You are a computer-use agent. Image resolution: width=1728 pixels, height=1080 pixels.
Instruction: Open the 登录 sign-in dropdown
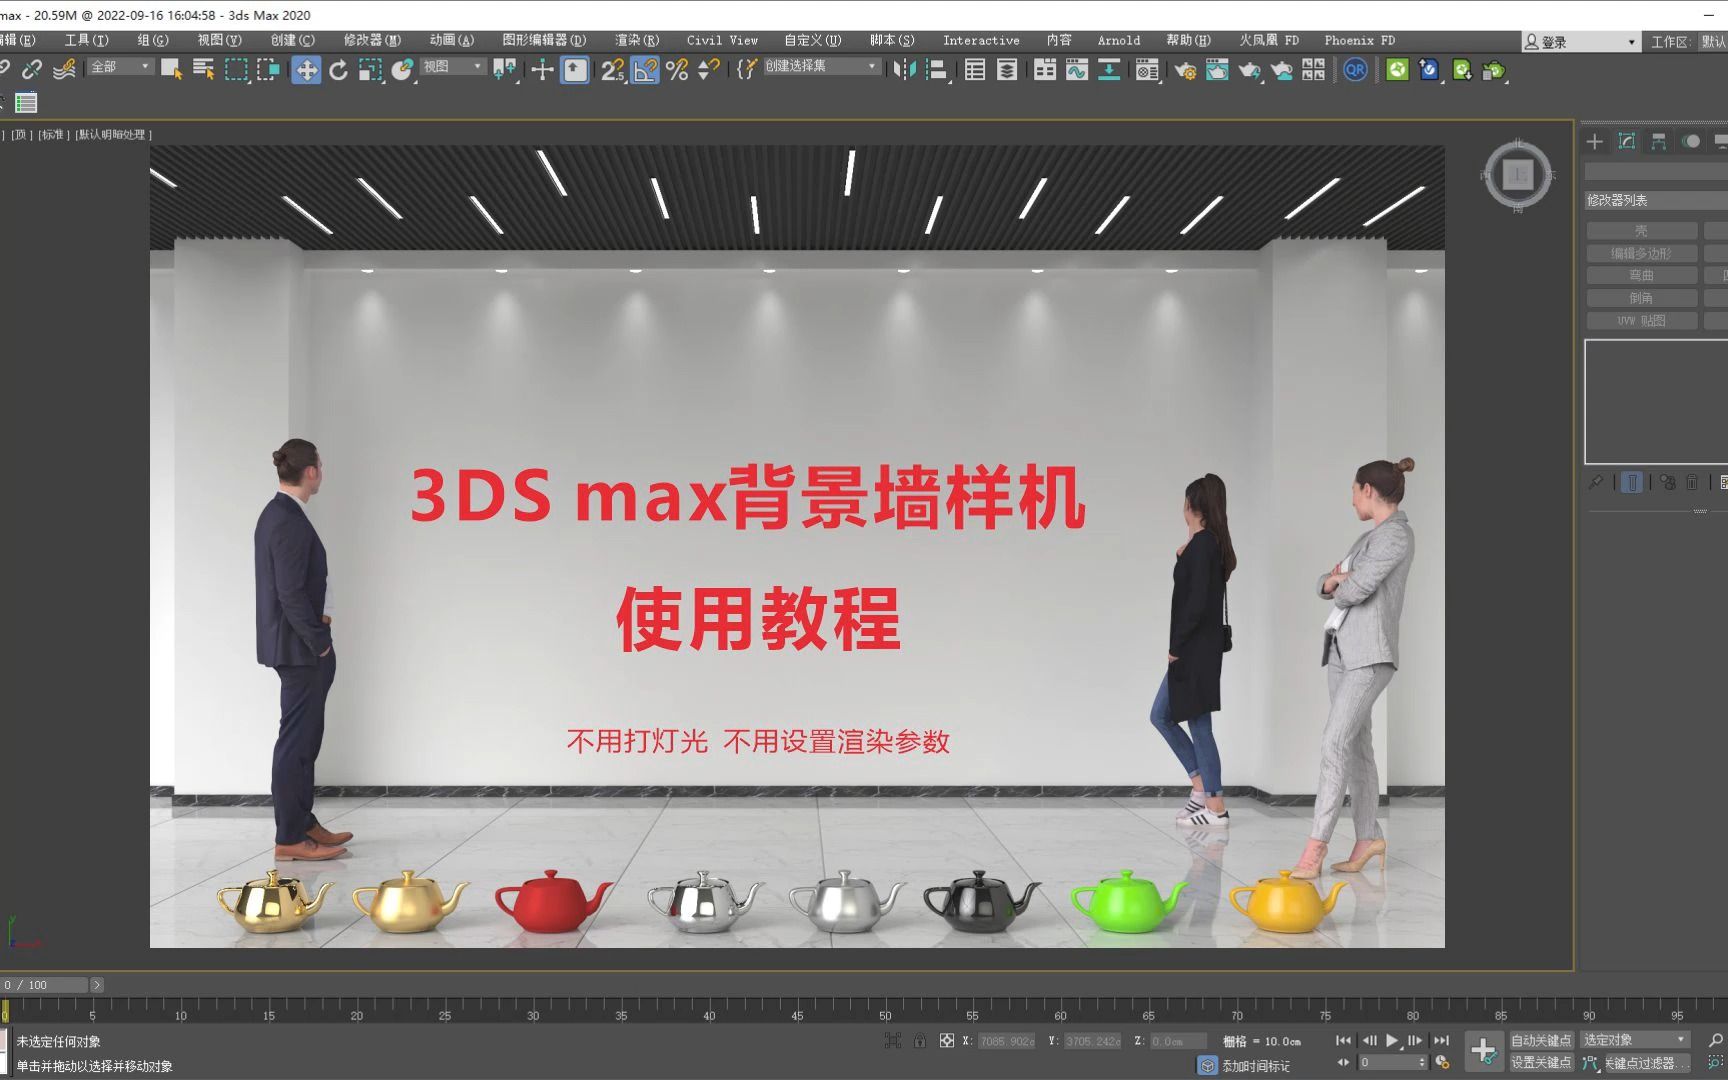1581,42
